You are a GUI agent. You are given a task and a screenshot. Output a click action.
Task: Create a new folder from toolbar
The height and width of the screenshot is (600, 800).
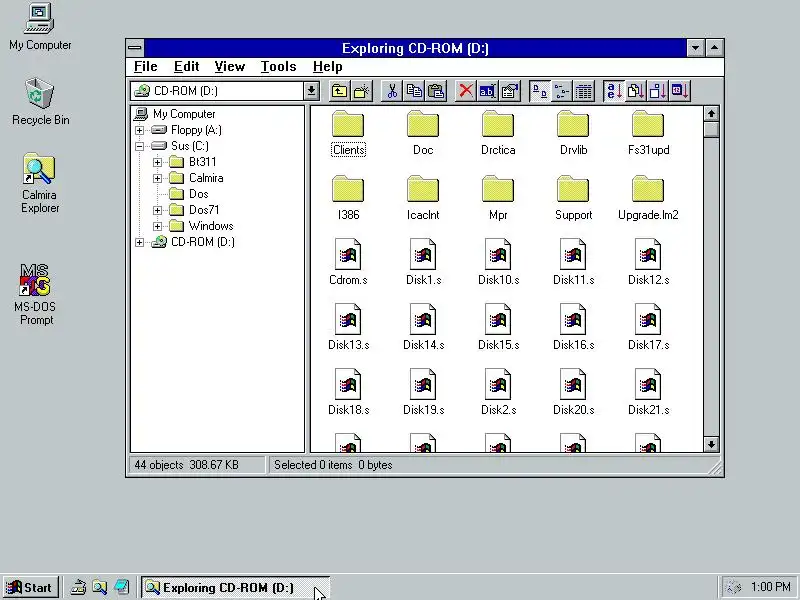(361, 91)
